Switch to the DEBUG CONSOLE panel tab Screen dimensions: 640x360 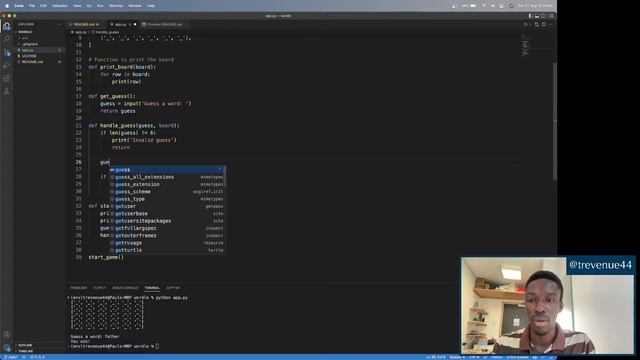125,288
